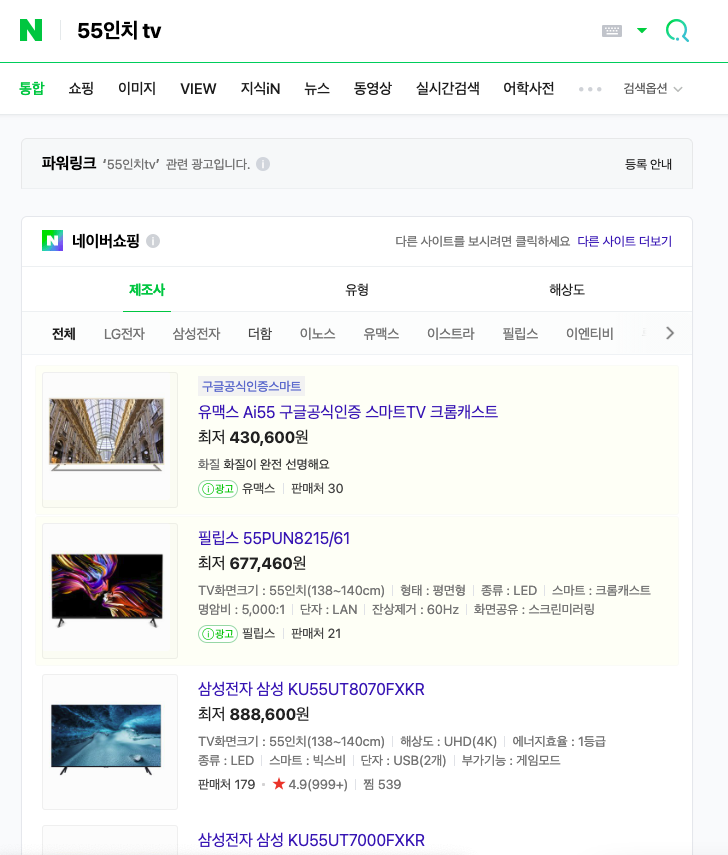Viewport: 728px width, 855px height.
Task: Click the search field containing 55인치 tv
Action: click(x=327, y=31)
